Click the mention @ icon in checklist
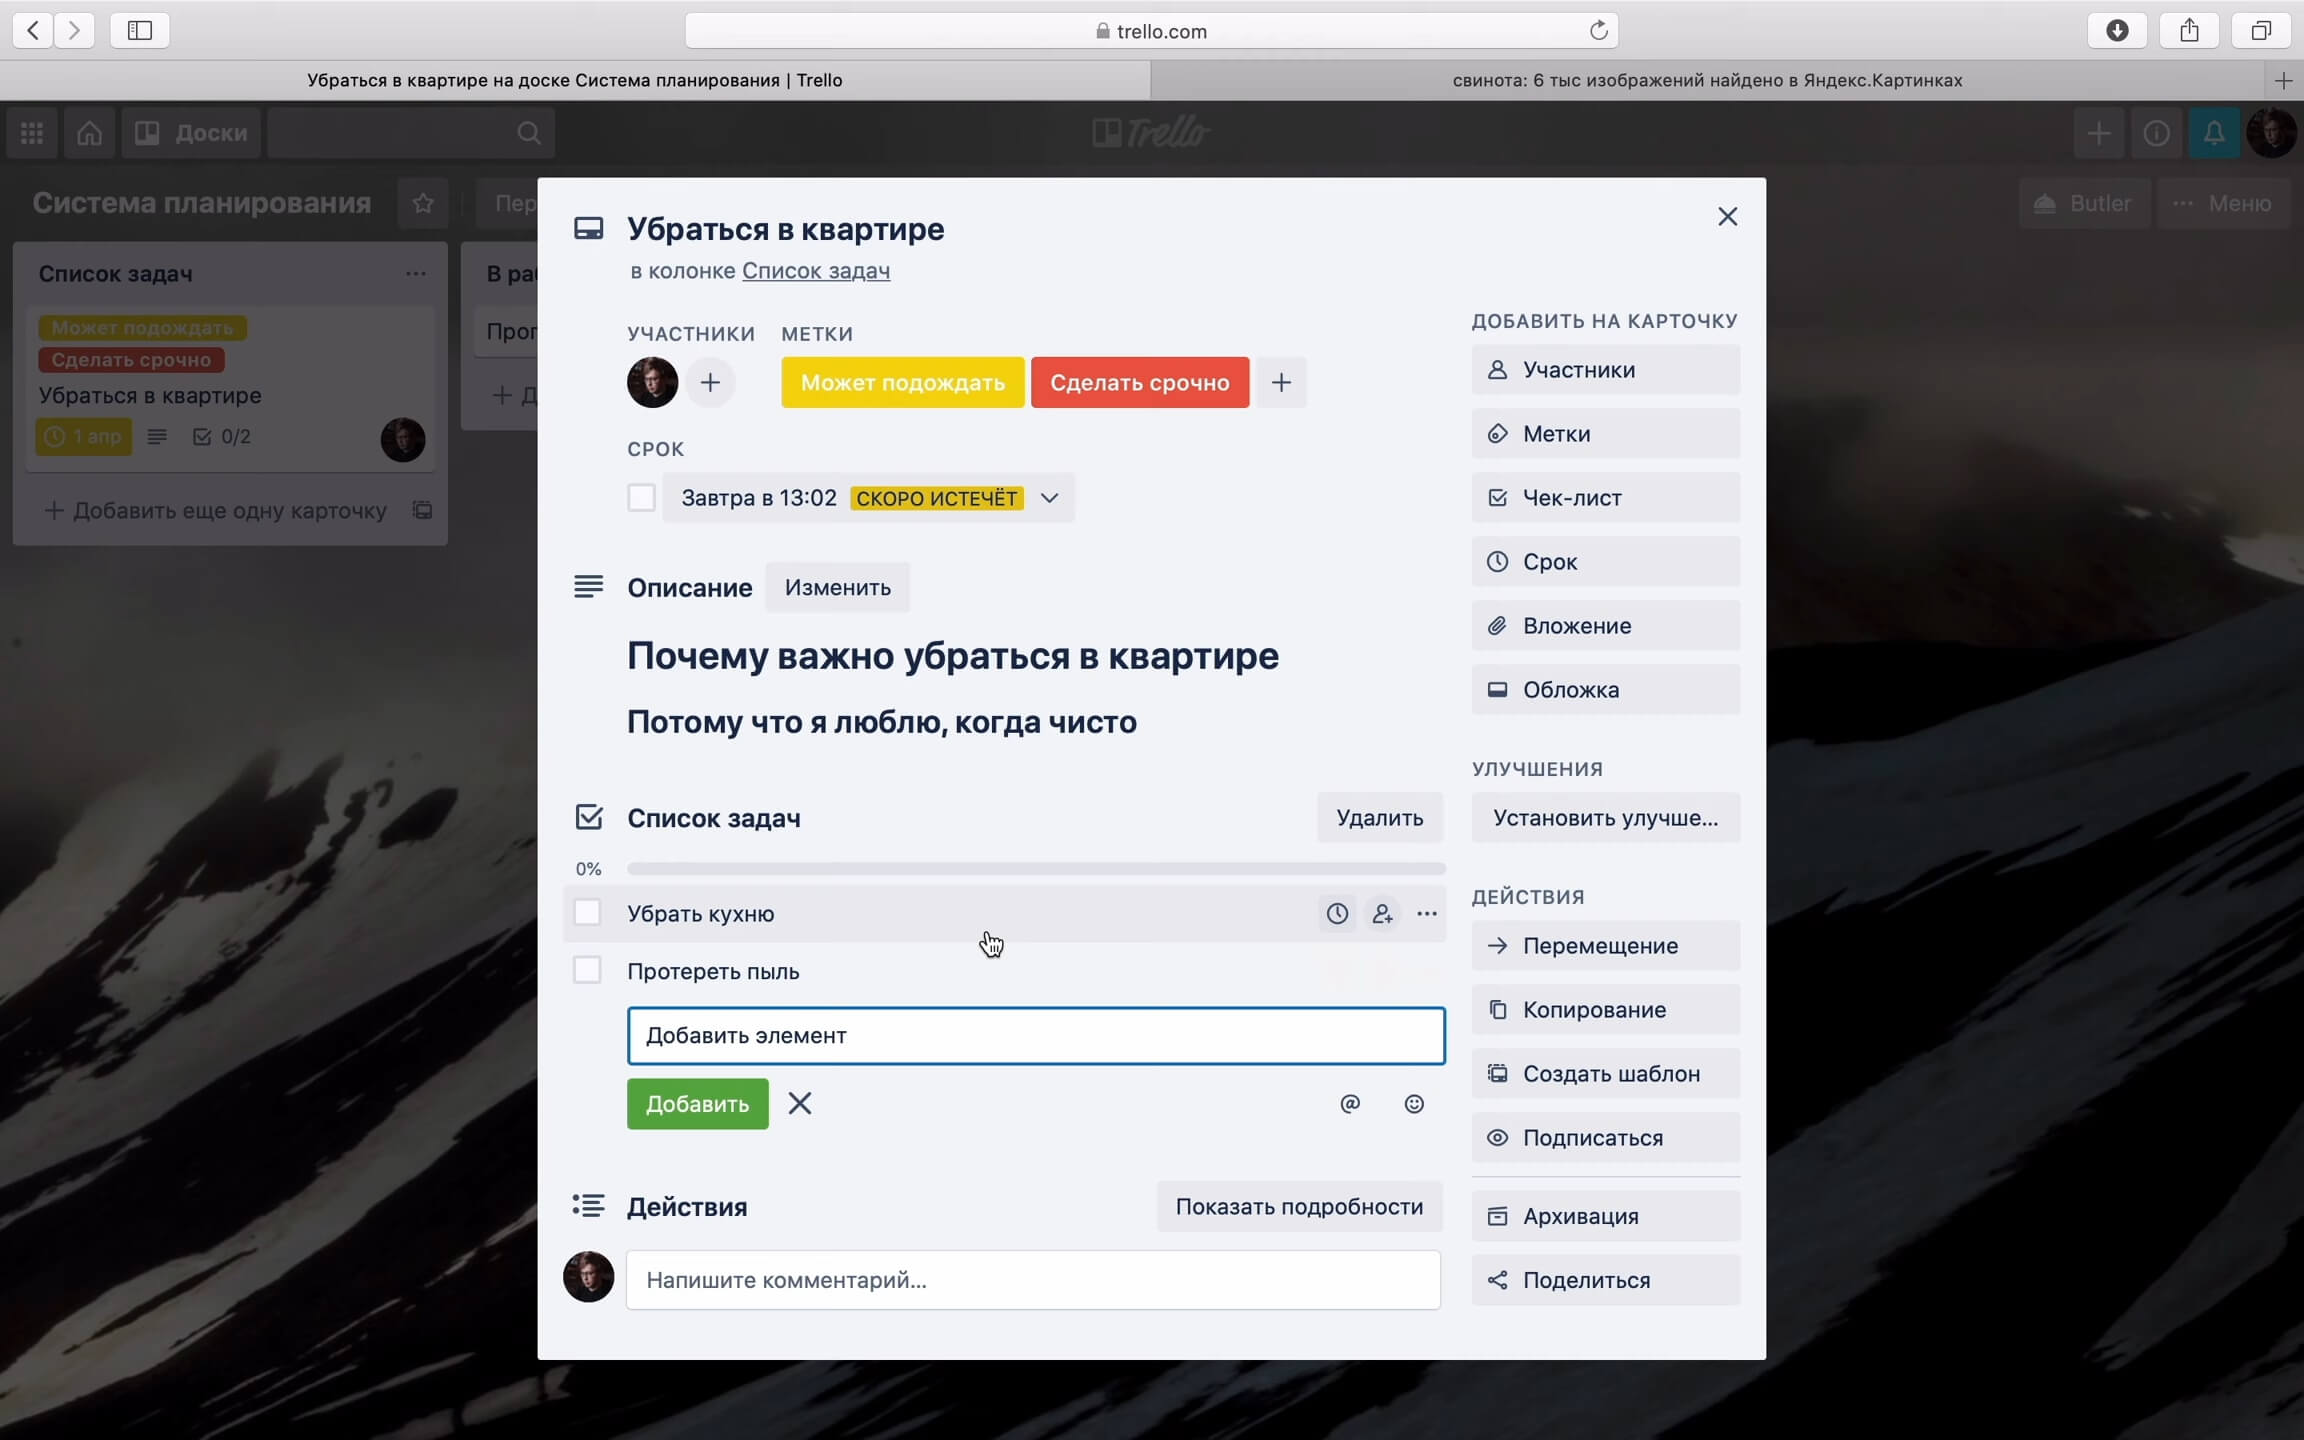The height and width of the screenshot is (1440, 2304). [1350, 1103]
